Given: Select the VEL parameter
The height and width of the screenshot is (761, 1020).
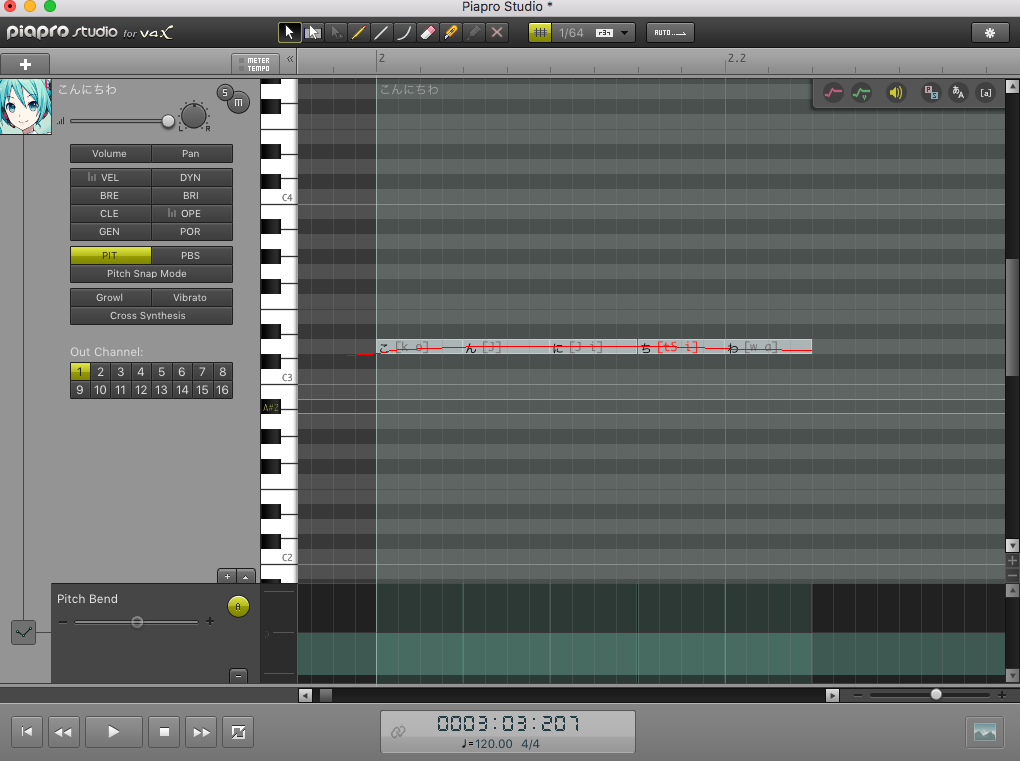Looking at the screenshot, I should [x=109, y=178].
